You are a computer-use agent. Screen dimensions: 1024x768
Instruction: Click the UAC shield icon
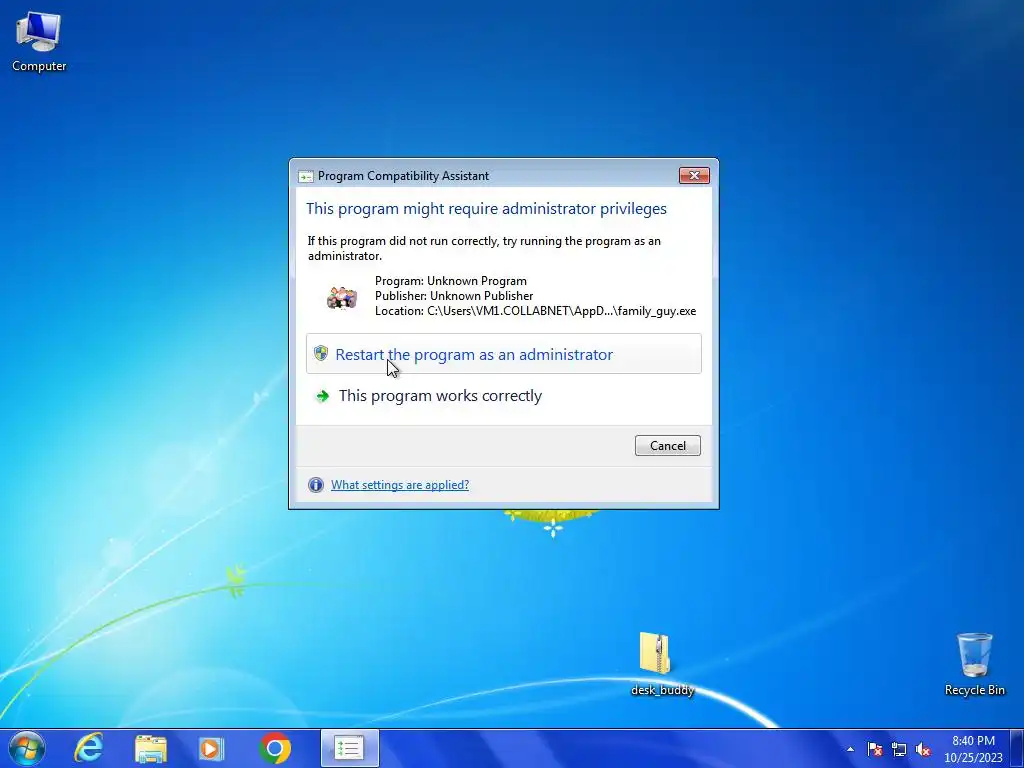[321, 353]
